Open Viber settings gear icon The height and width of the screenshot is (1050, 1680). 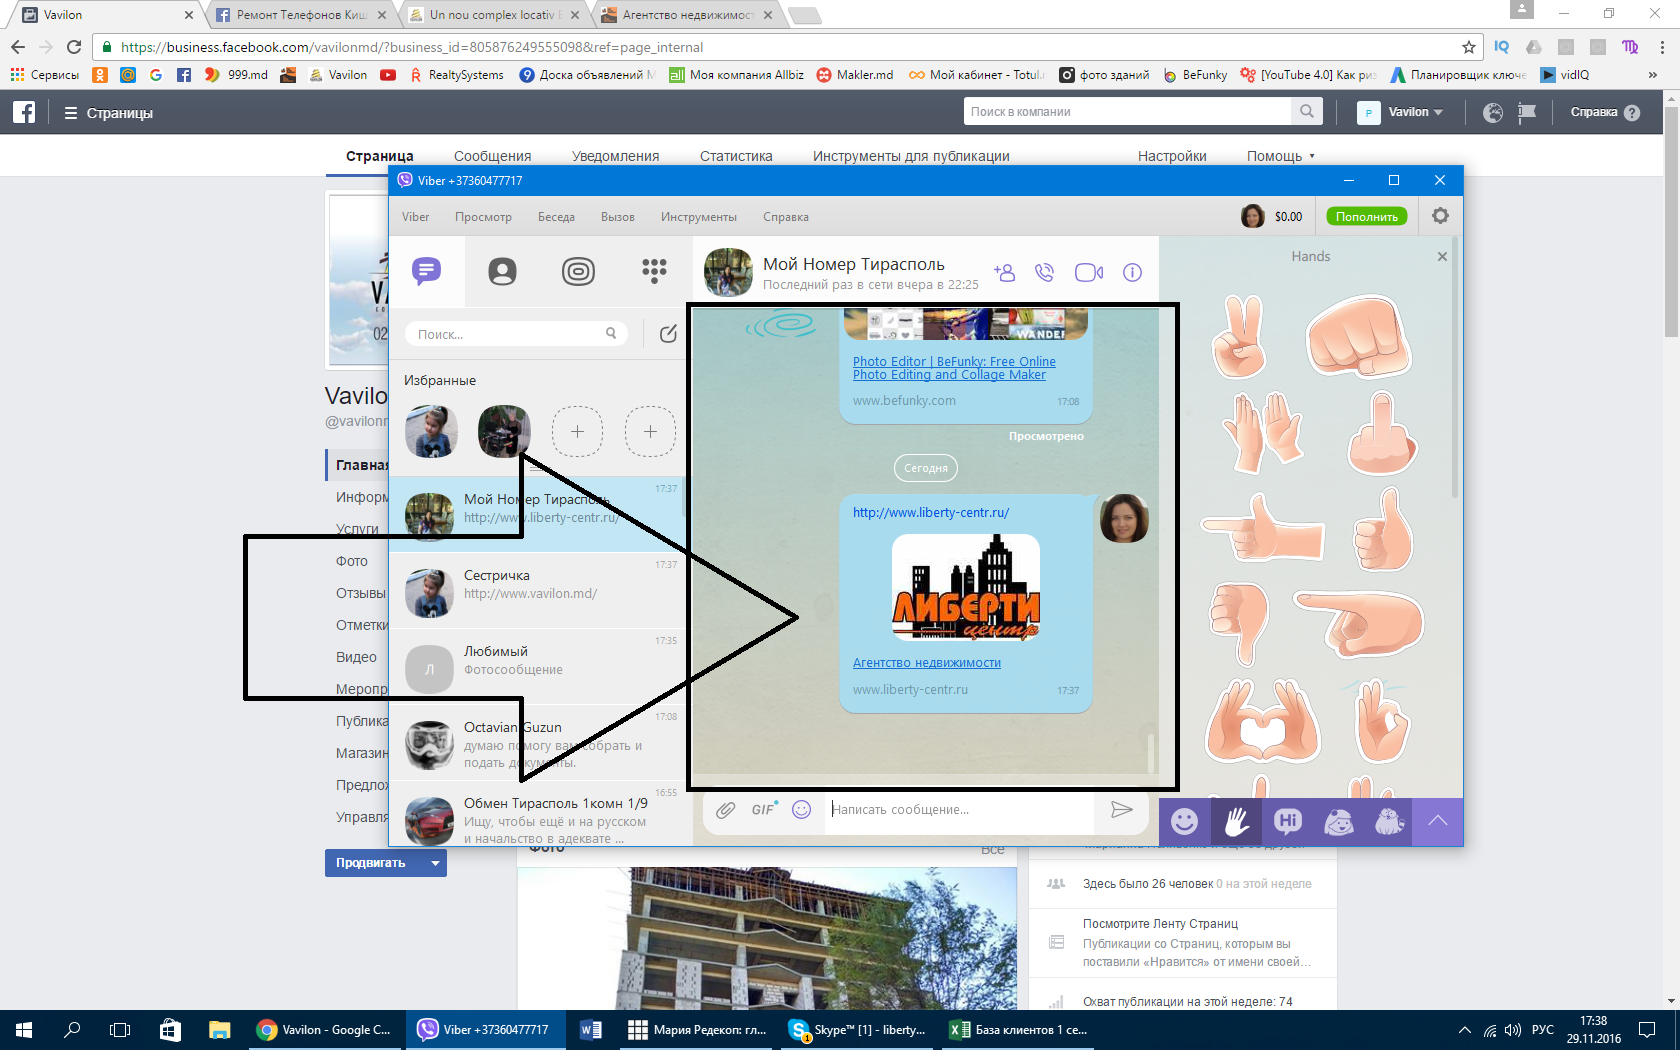[x=1440, y=216]
